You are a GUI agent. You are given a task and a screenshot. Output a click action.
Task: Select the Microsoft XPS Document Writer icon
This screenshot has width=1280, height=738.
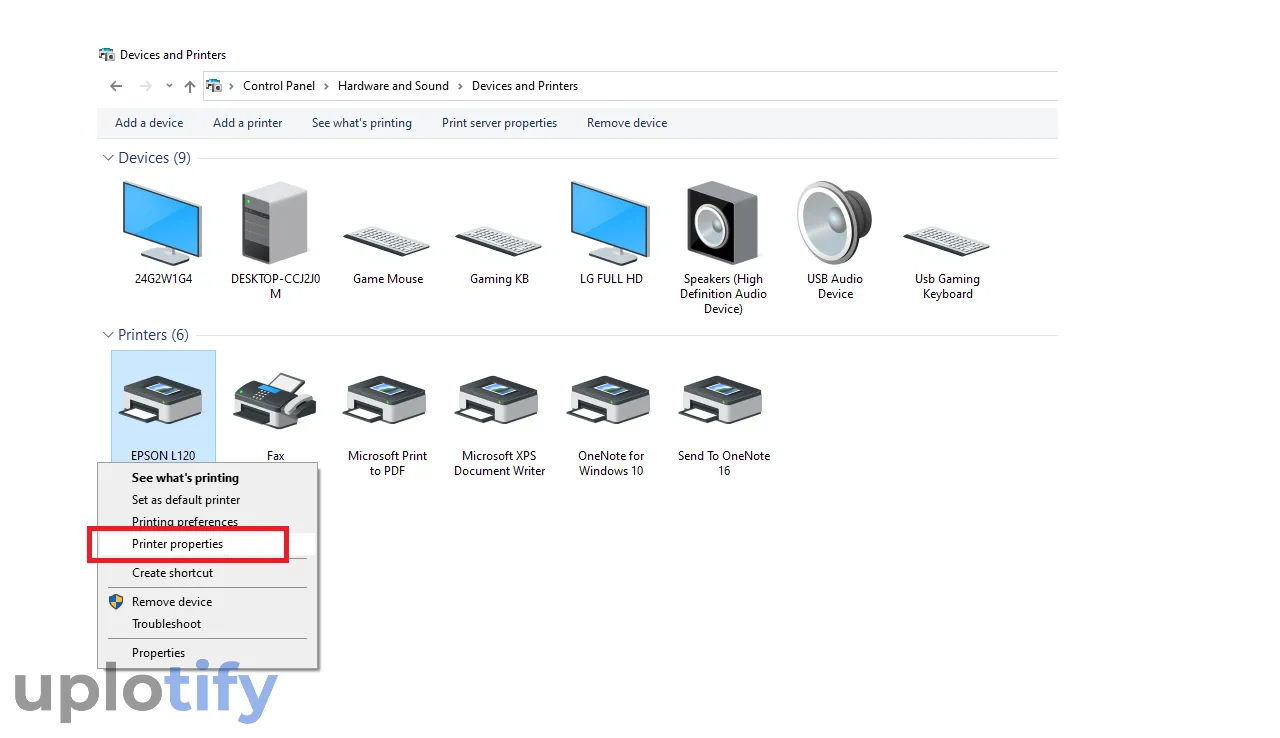click(x=499, y=400)
